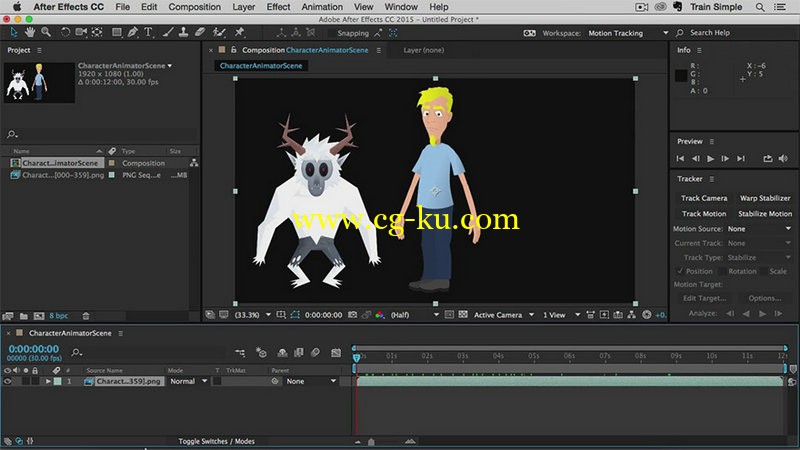Select the Horizontal Type tool
The height and width of the screenshot is (450, 800).
coord(148,32)
